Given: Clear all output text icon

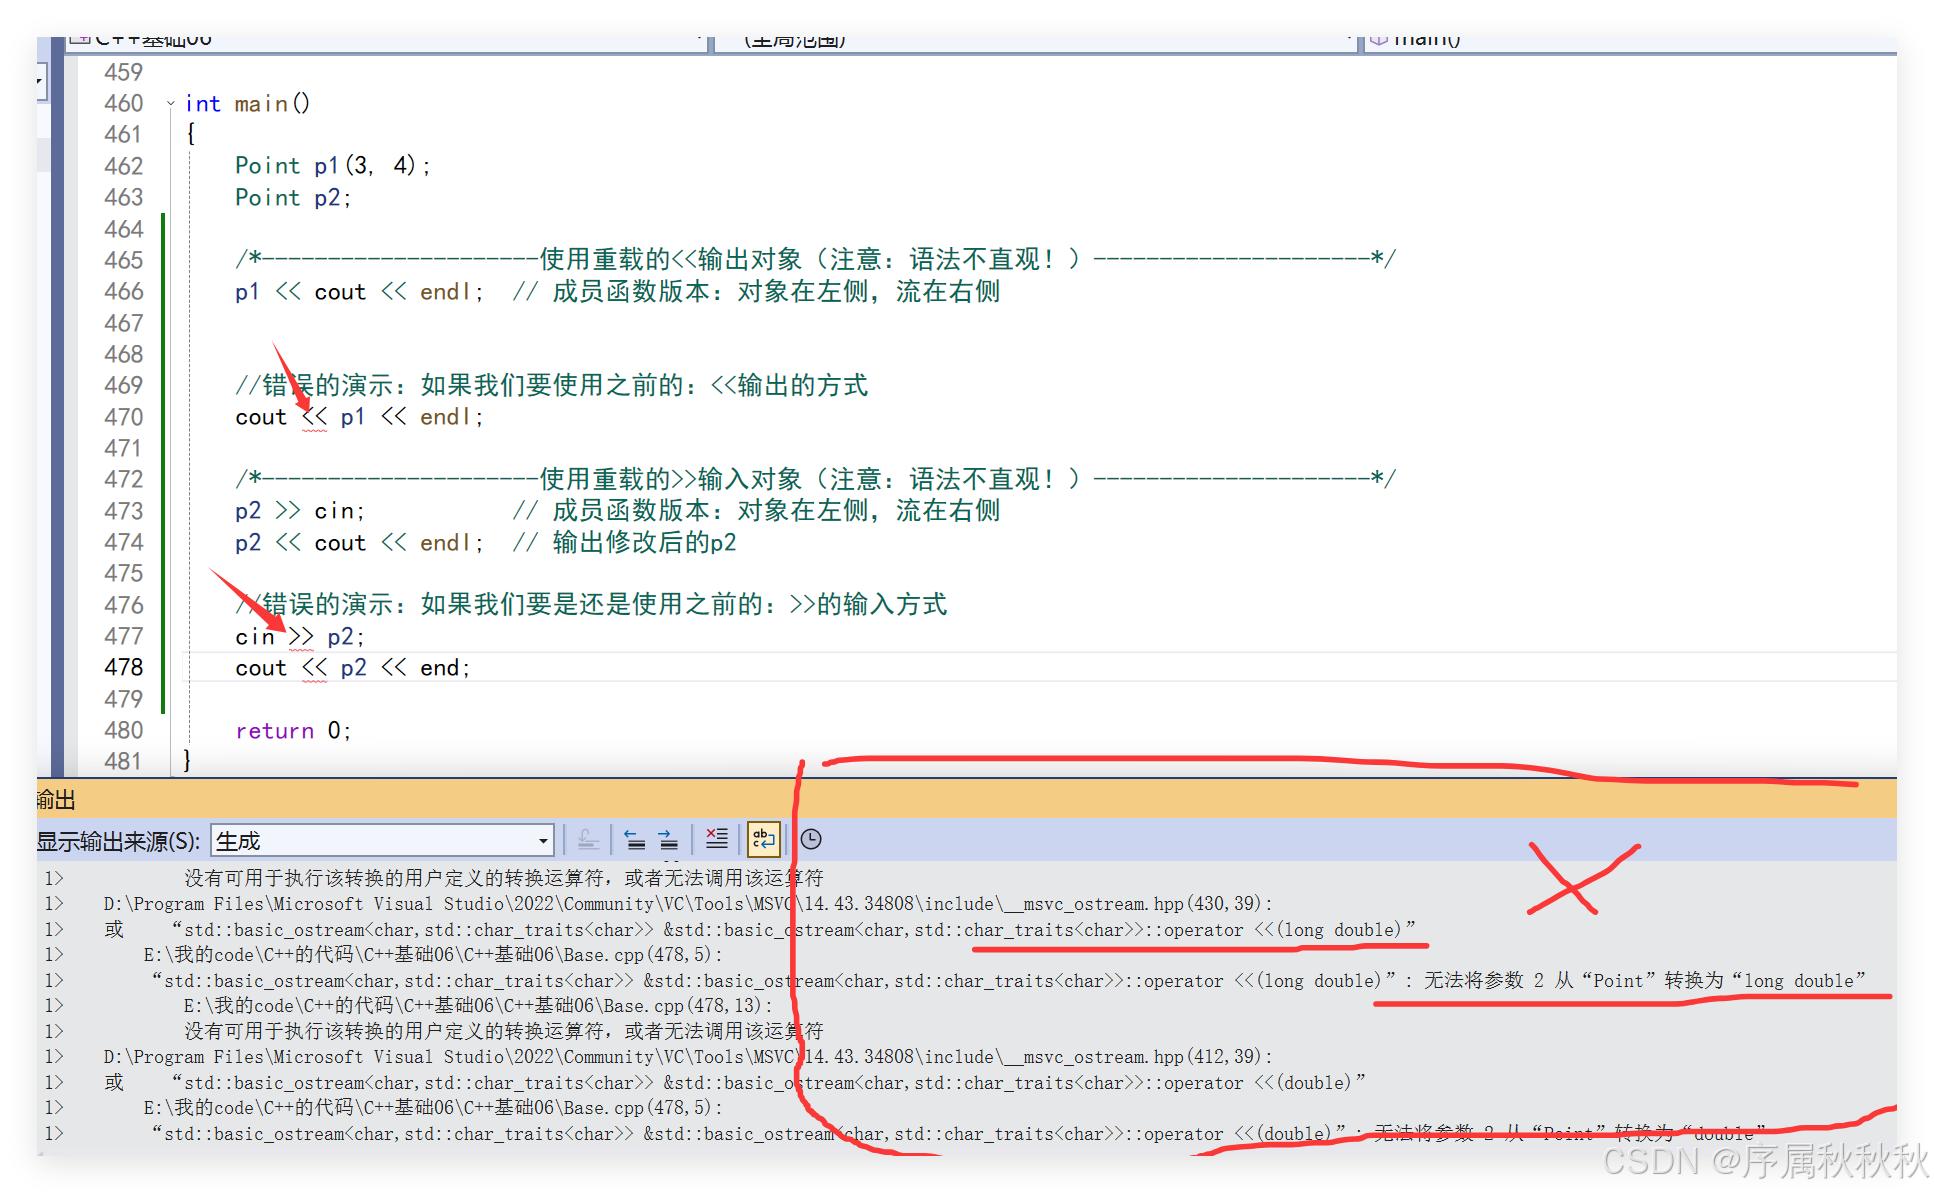Looking at the screenshot, I should coord(716,839).
